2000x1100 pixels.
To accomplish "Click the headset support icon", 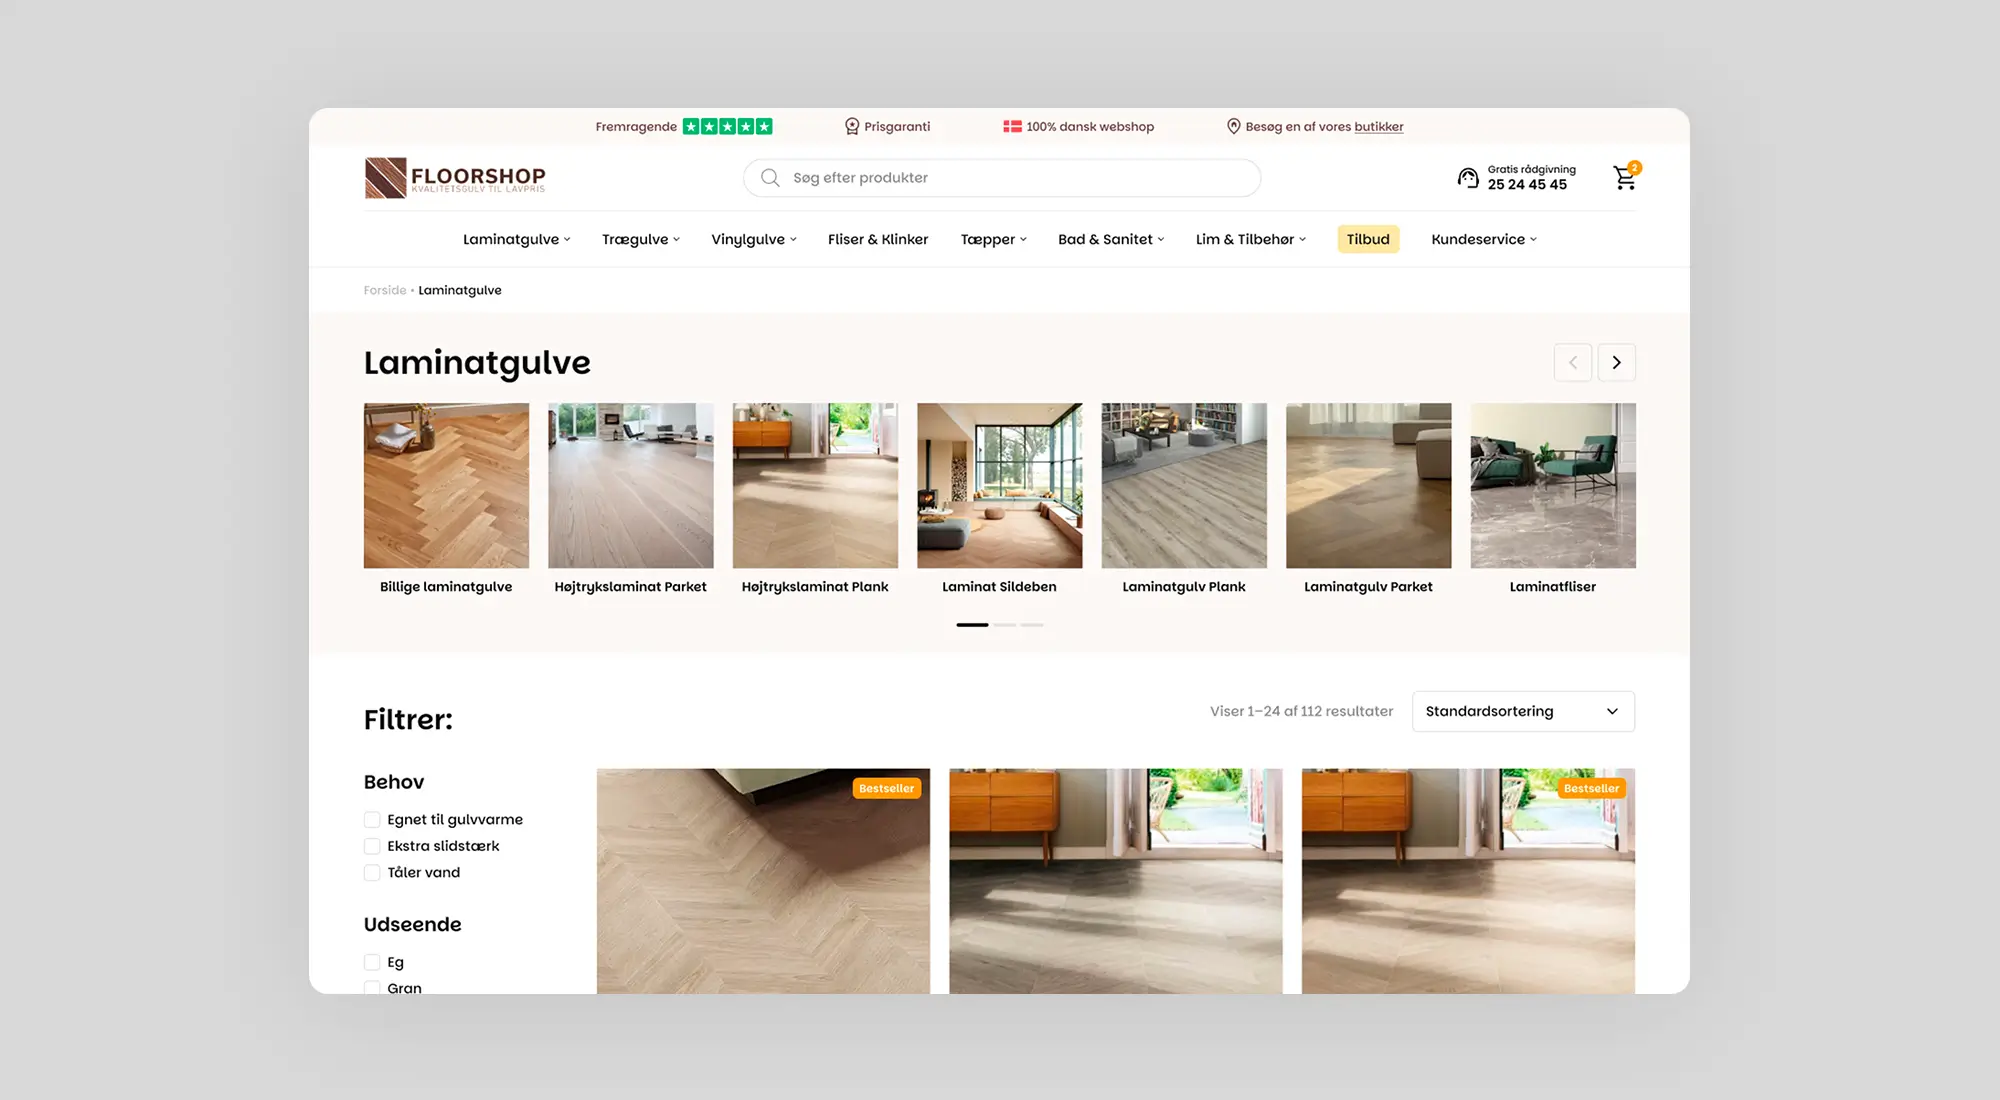I will [1467, 178].
